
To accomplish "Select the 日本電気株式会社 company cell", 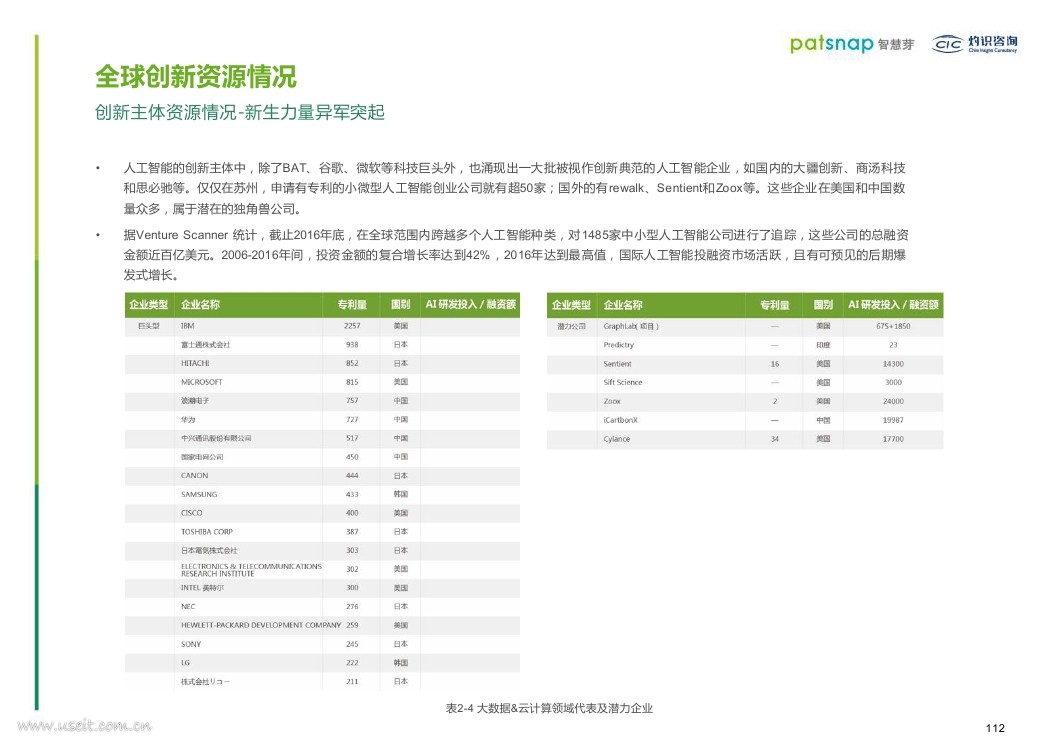I will point(209,551).
